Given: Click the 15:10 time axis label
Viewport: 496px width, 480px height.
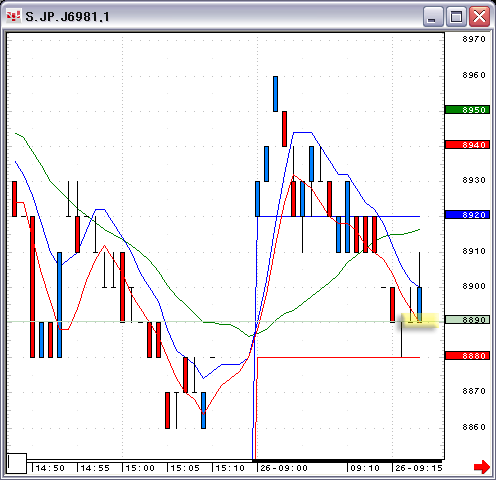Looking at the screenshot, I should (x=230, y=468).
